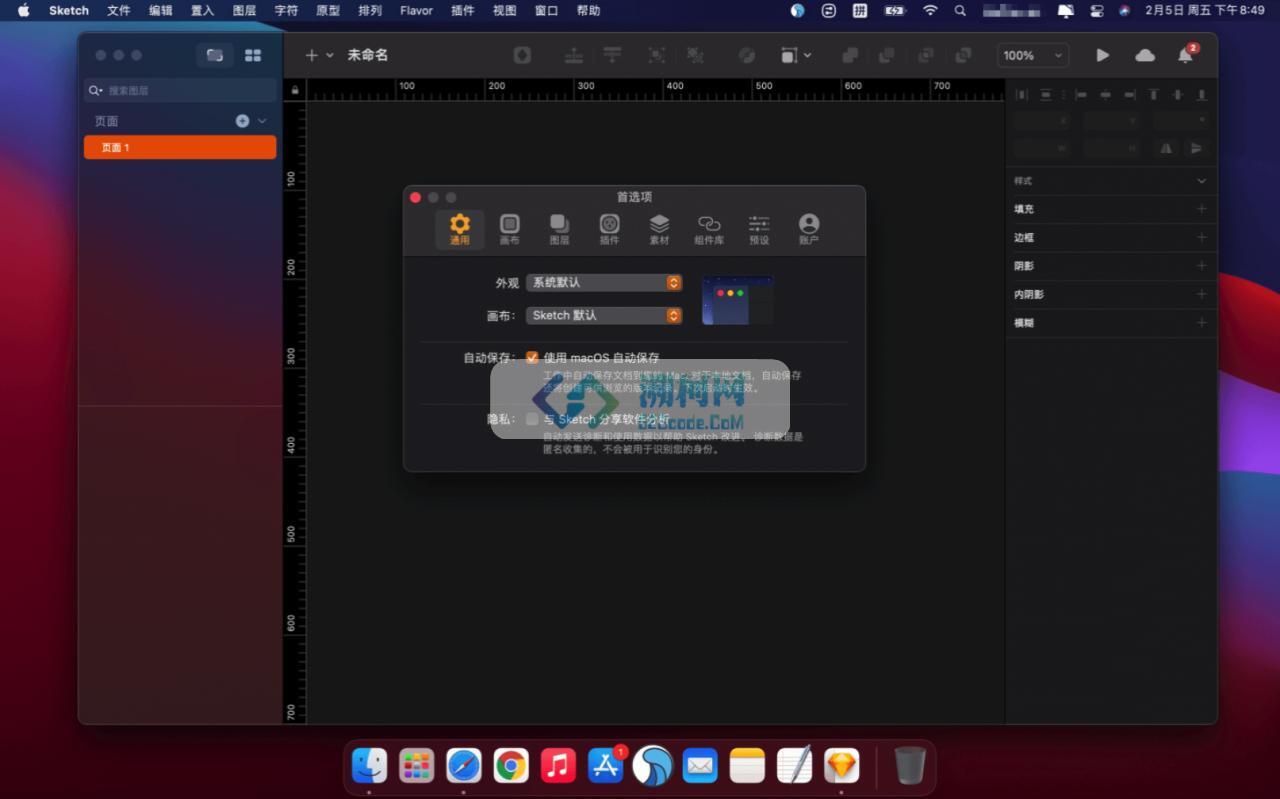Click flip horizontal icon in inspector
Viewport: 1280px width, 799px height.
(x=1166, y=148)
